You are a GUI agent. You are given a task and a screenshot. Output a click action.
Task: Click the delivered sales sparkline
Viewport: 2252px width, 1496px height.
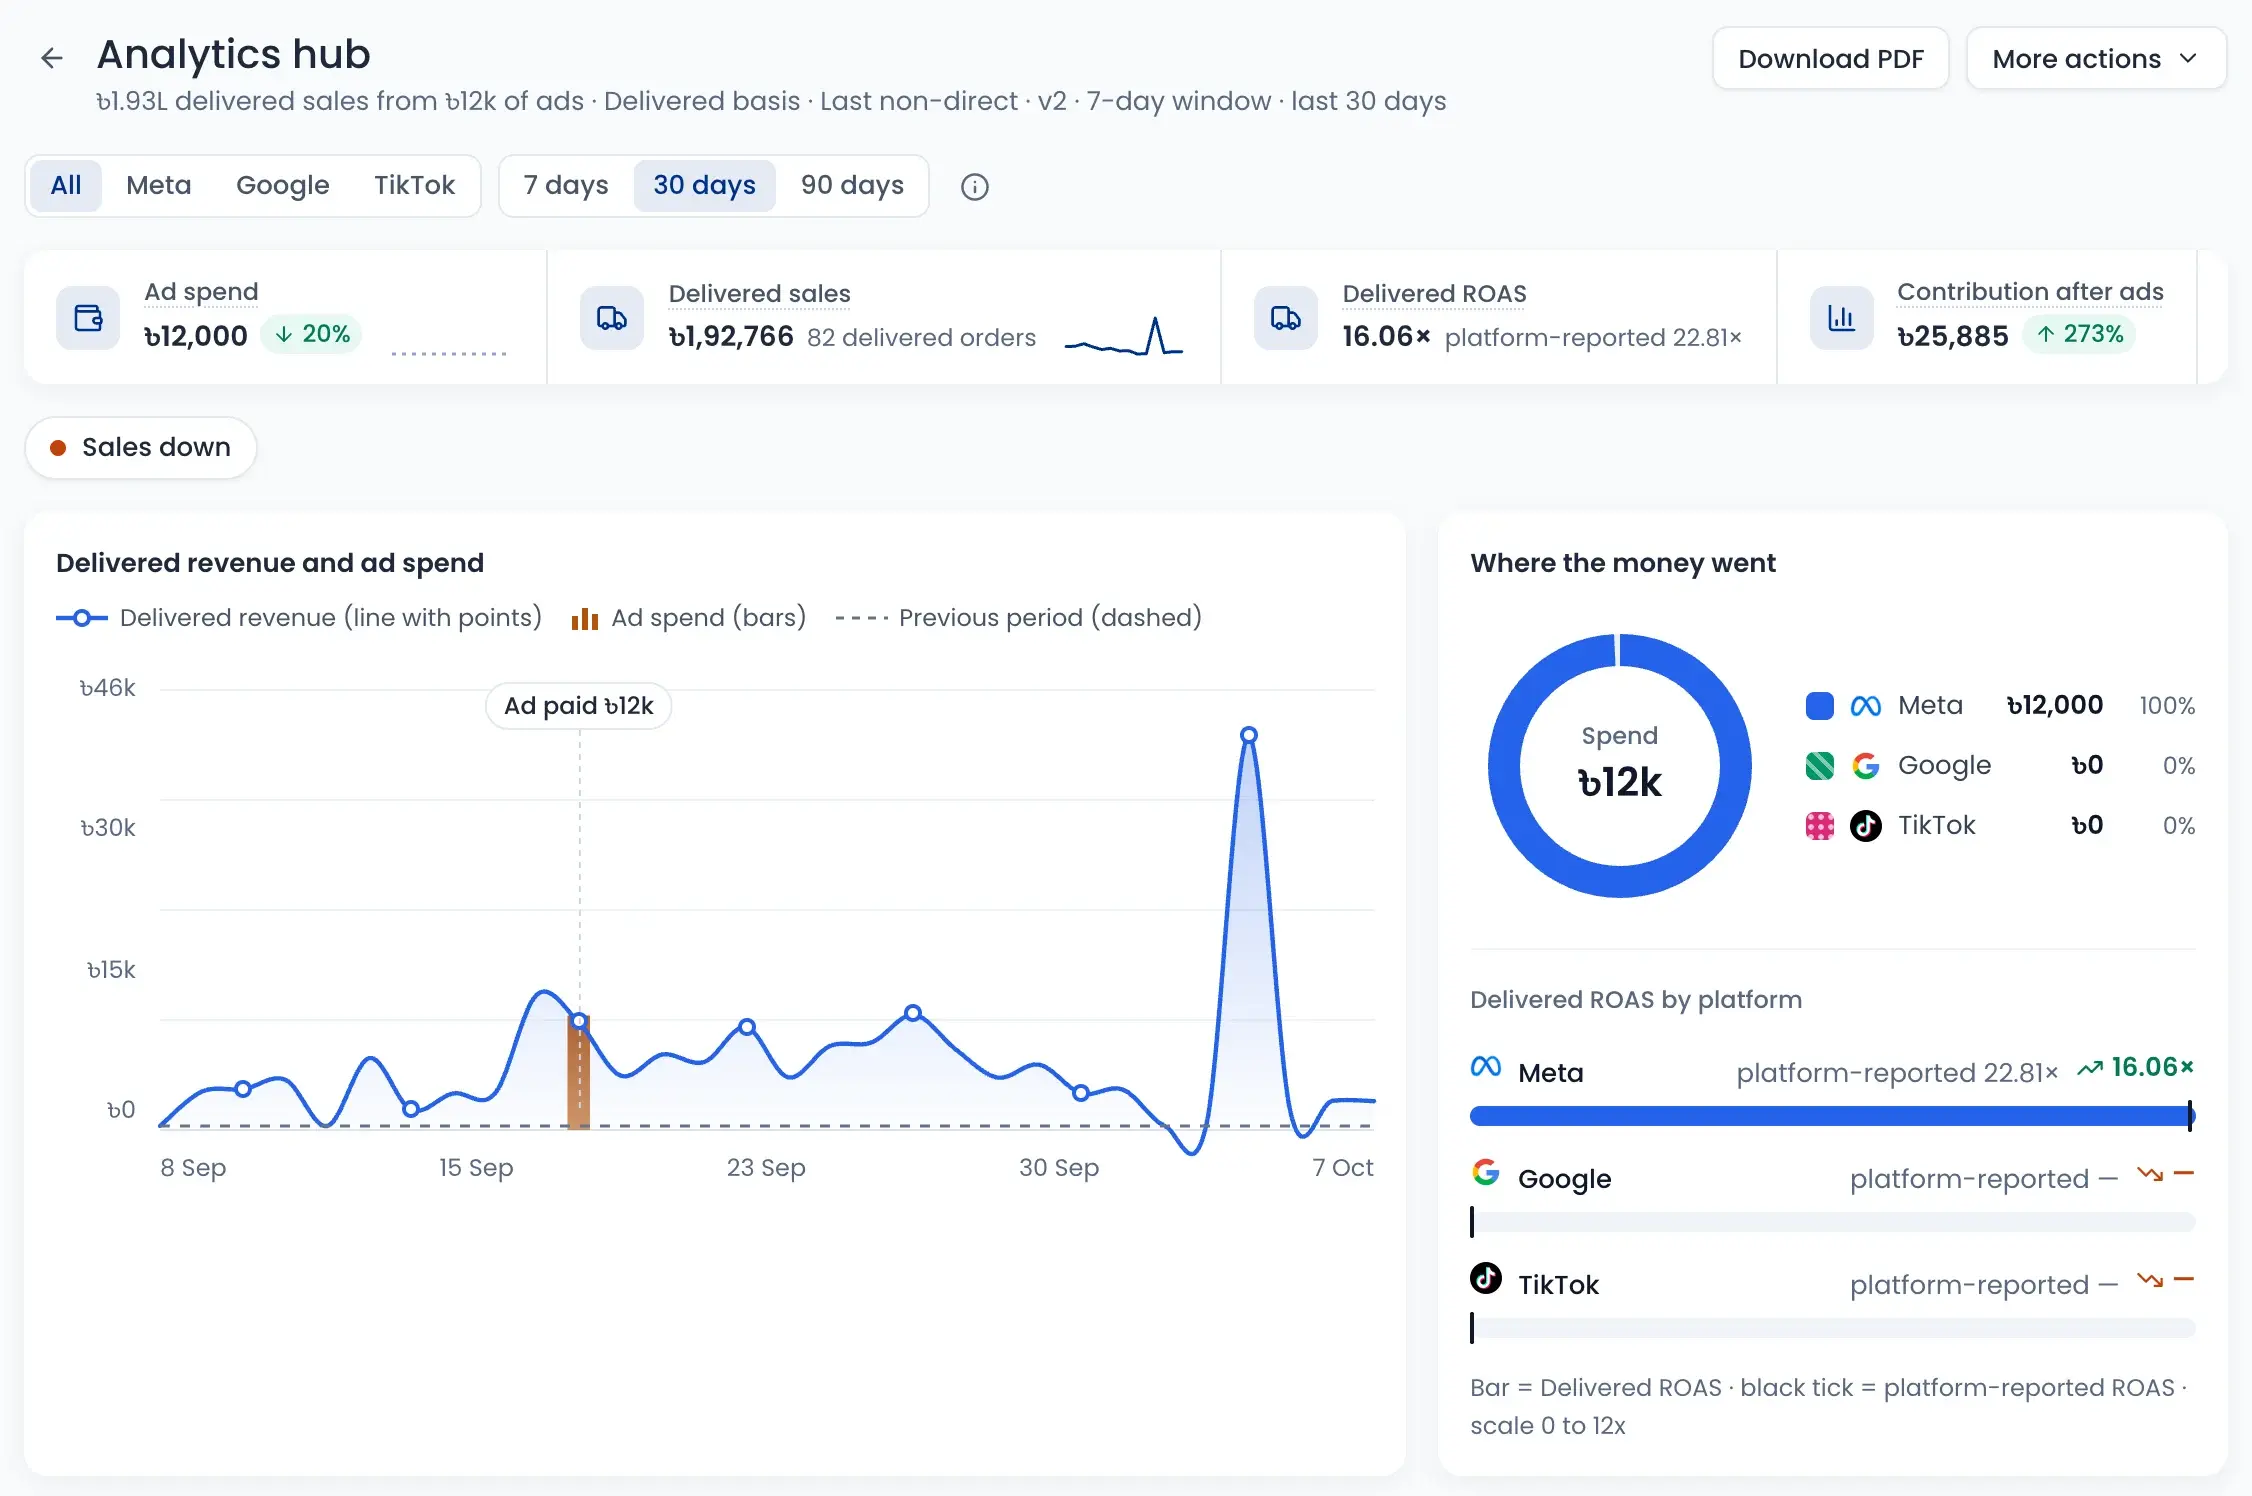tap(1124, 337)
